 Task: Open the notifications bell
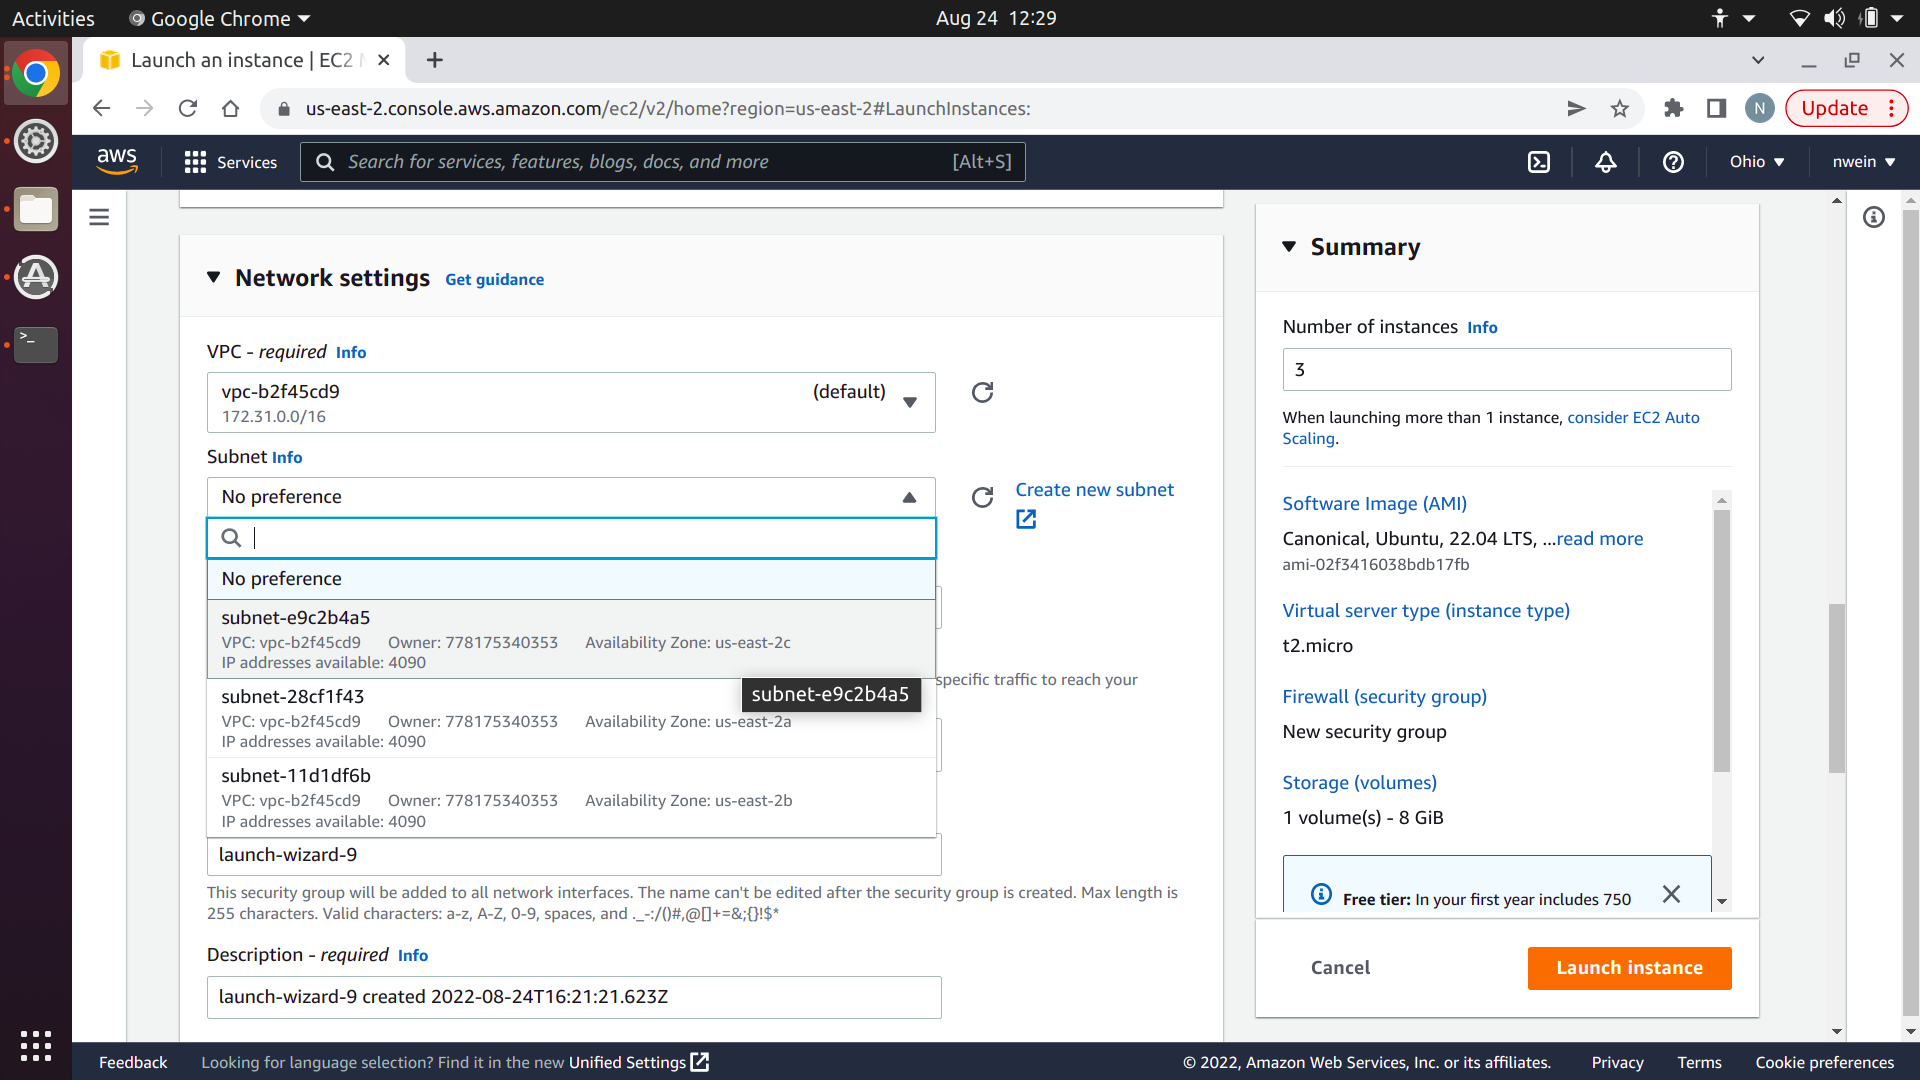(1606, 162)
